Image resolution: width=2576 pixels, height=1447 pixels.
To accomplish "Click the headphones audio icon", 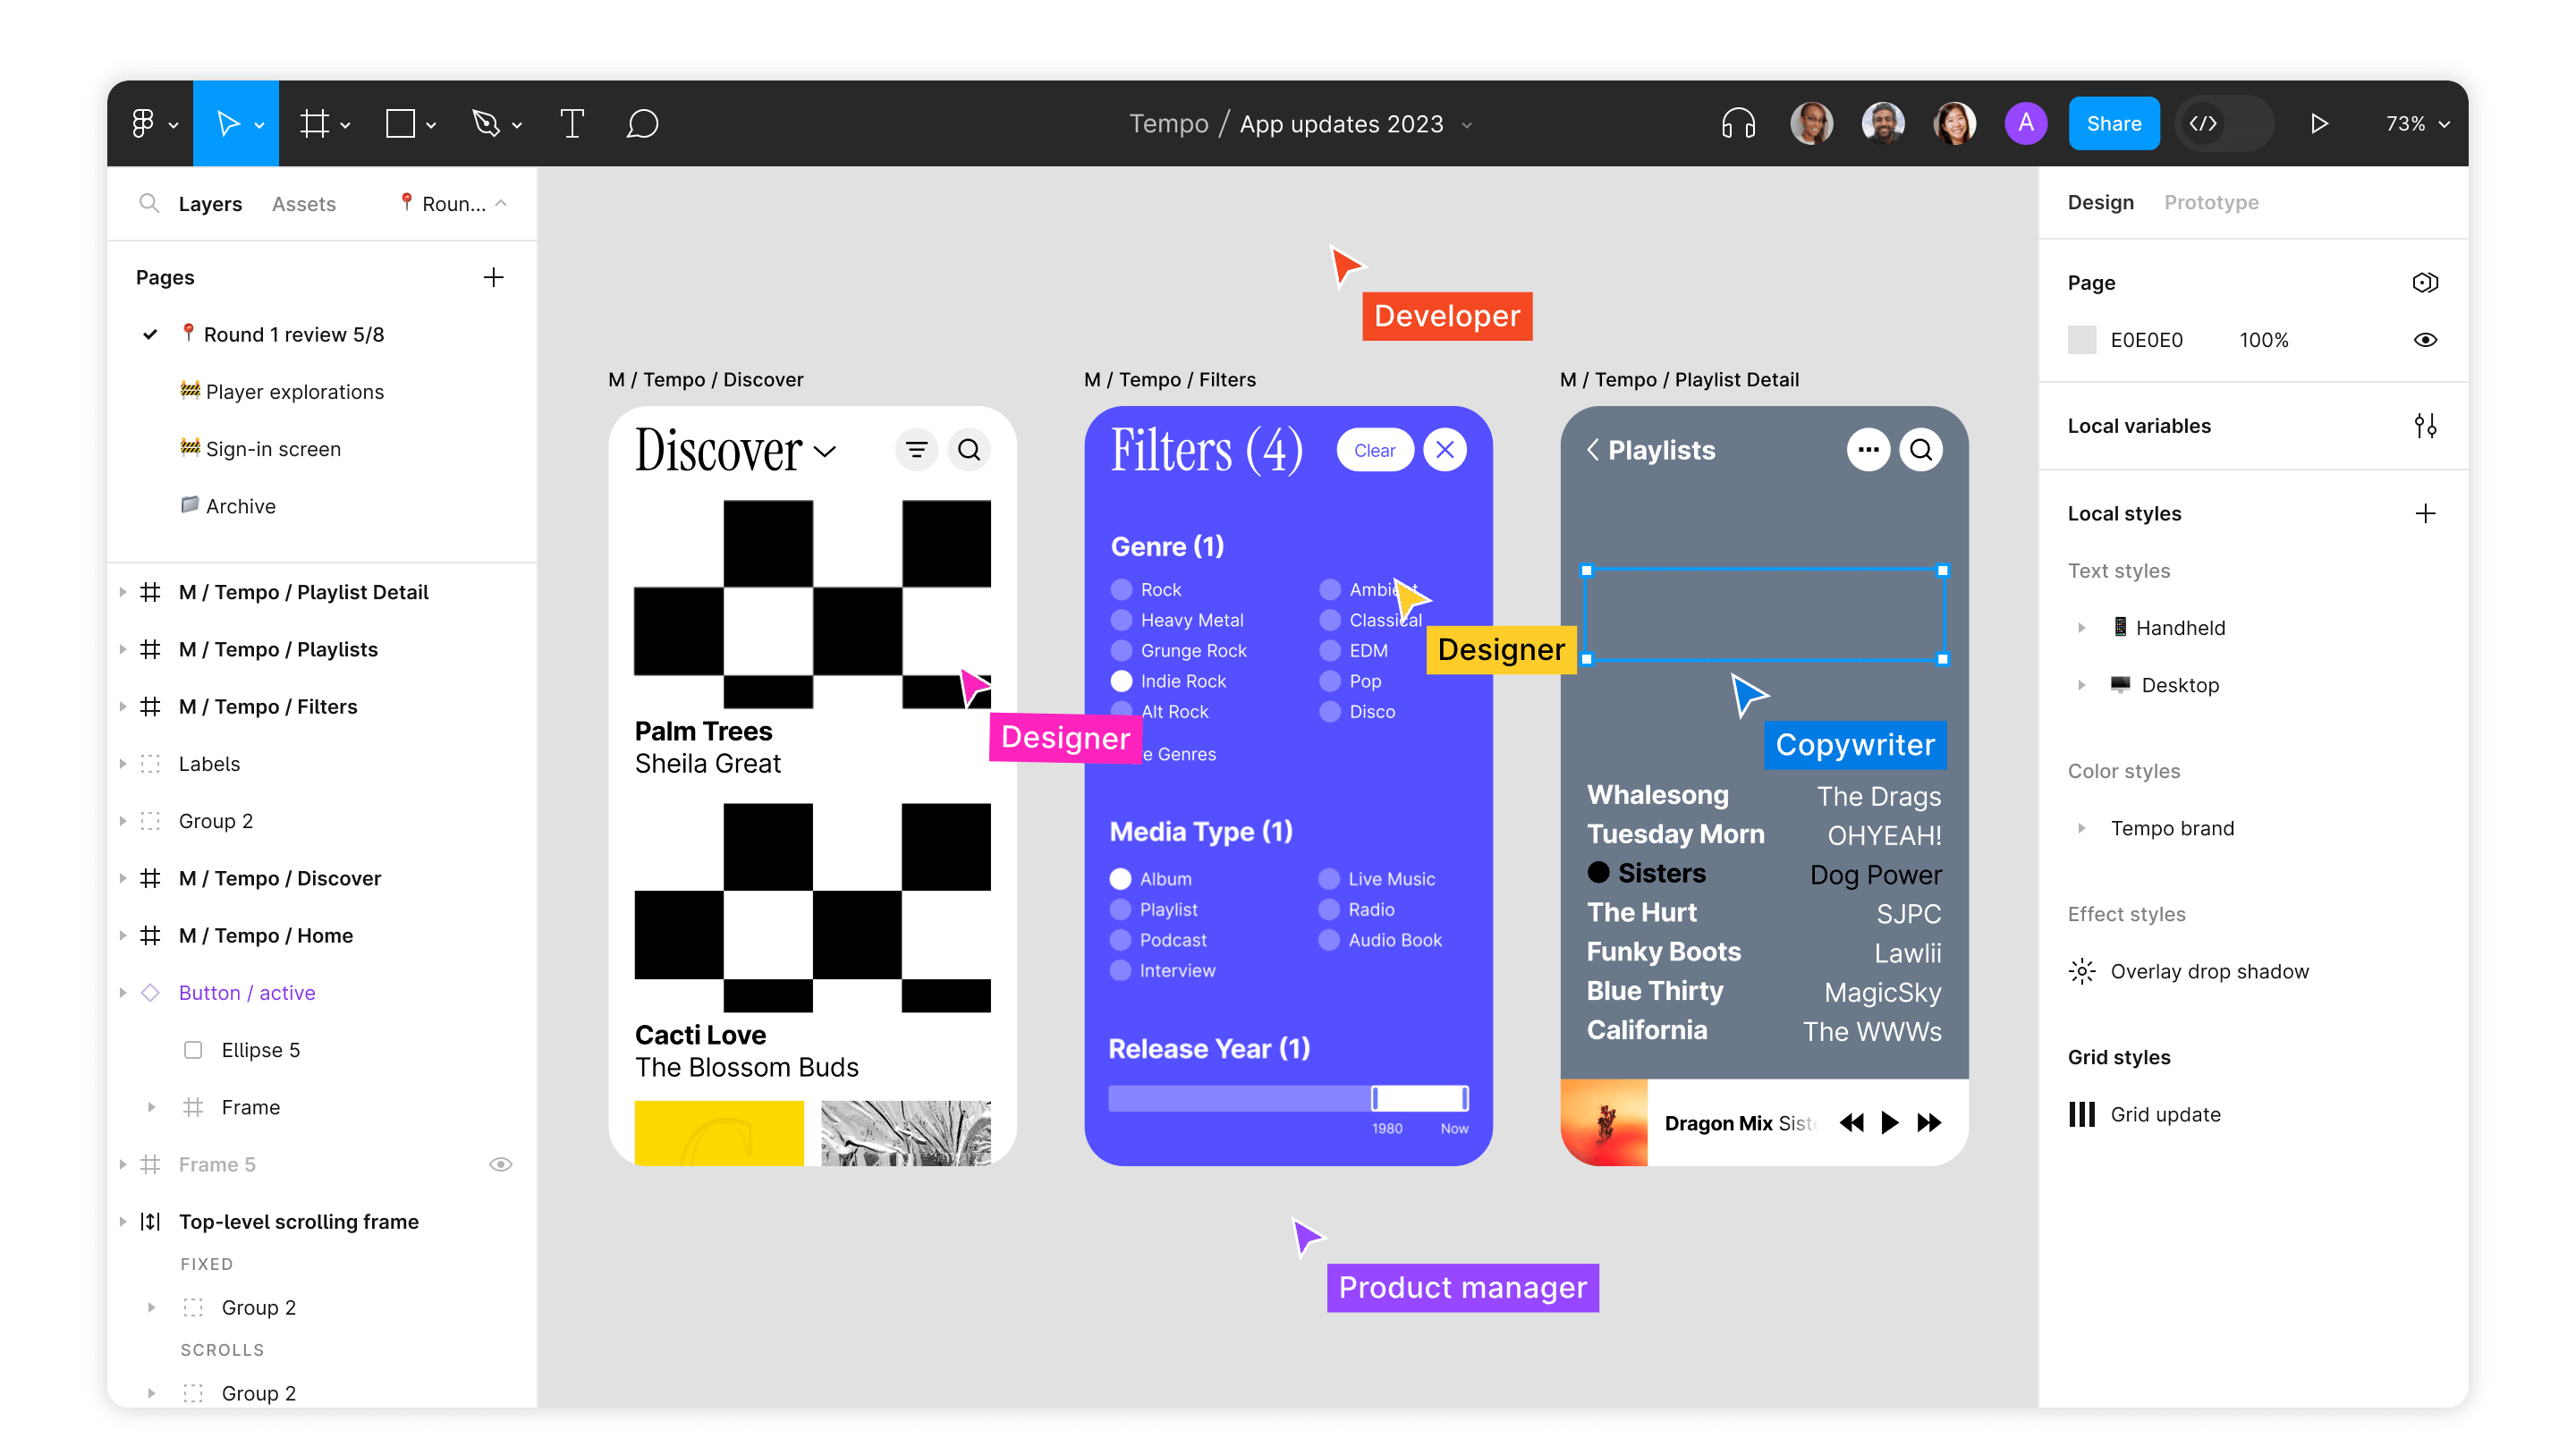I will [1737, 123].
